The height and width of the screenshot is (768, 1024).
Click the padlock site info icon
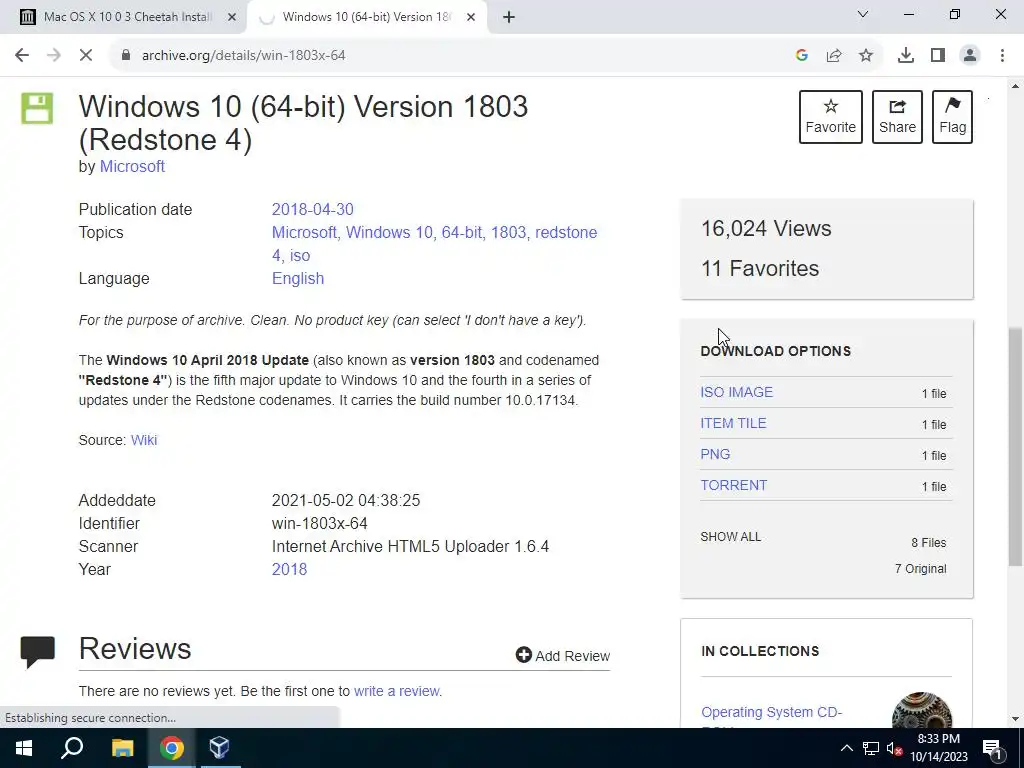(125, 56)
